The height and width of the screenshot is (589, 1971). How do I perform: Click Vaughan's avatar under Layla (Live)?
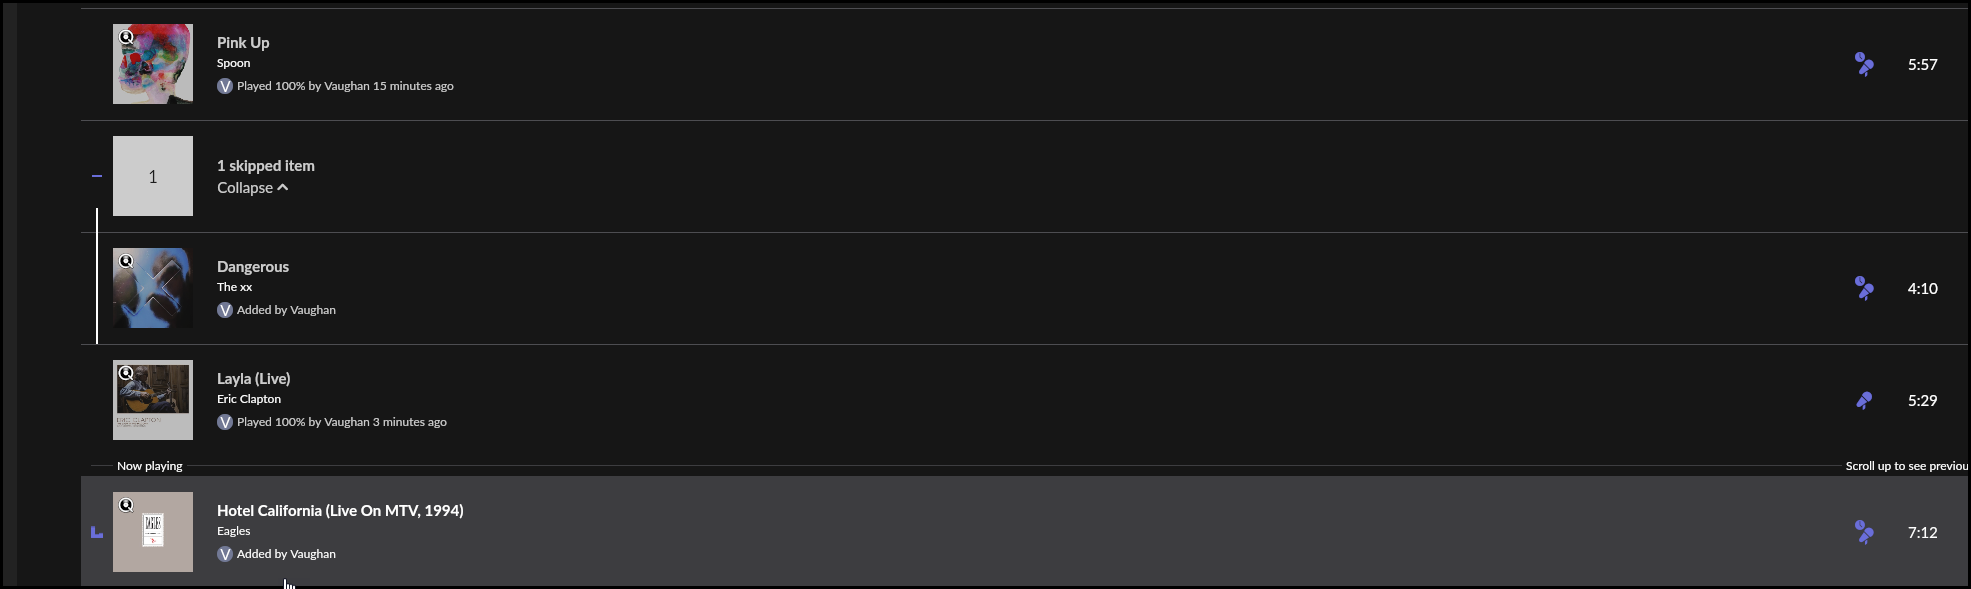[225, 422]
